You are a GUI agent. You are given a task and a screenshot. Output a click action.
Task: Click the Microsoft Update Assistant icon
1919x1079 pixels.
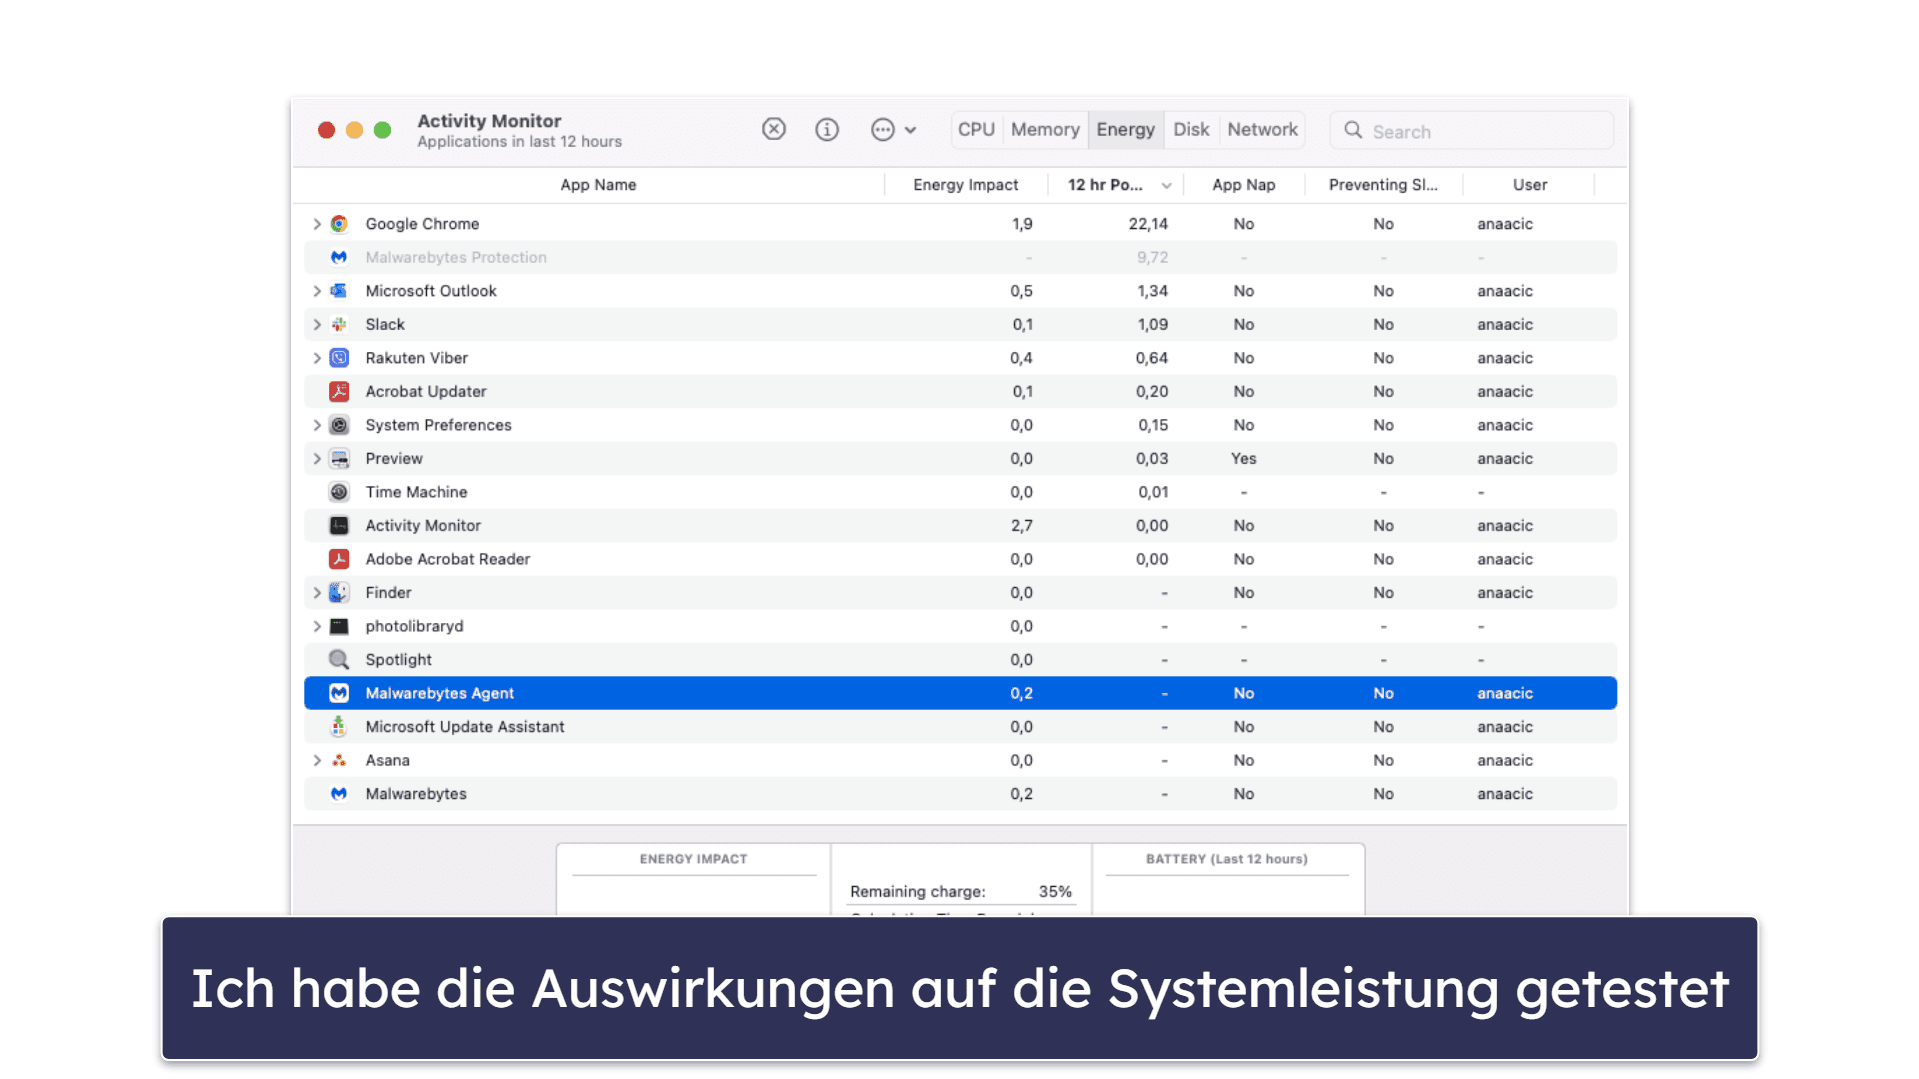339,727
